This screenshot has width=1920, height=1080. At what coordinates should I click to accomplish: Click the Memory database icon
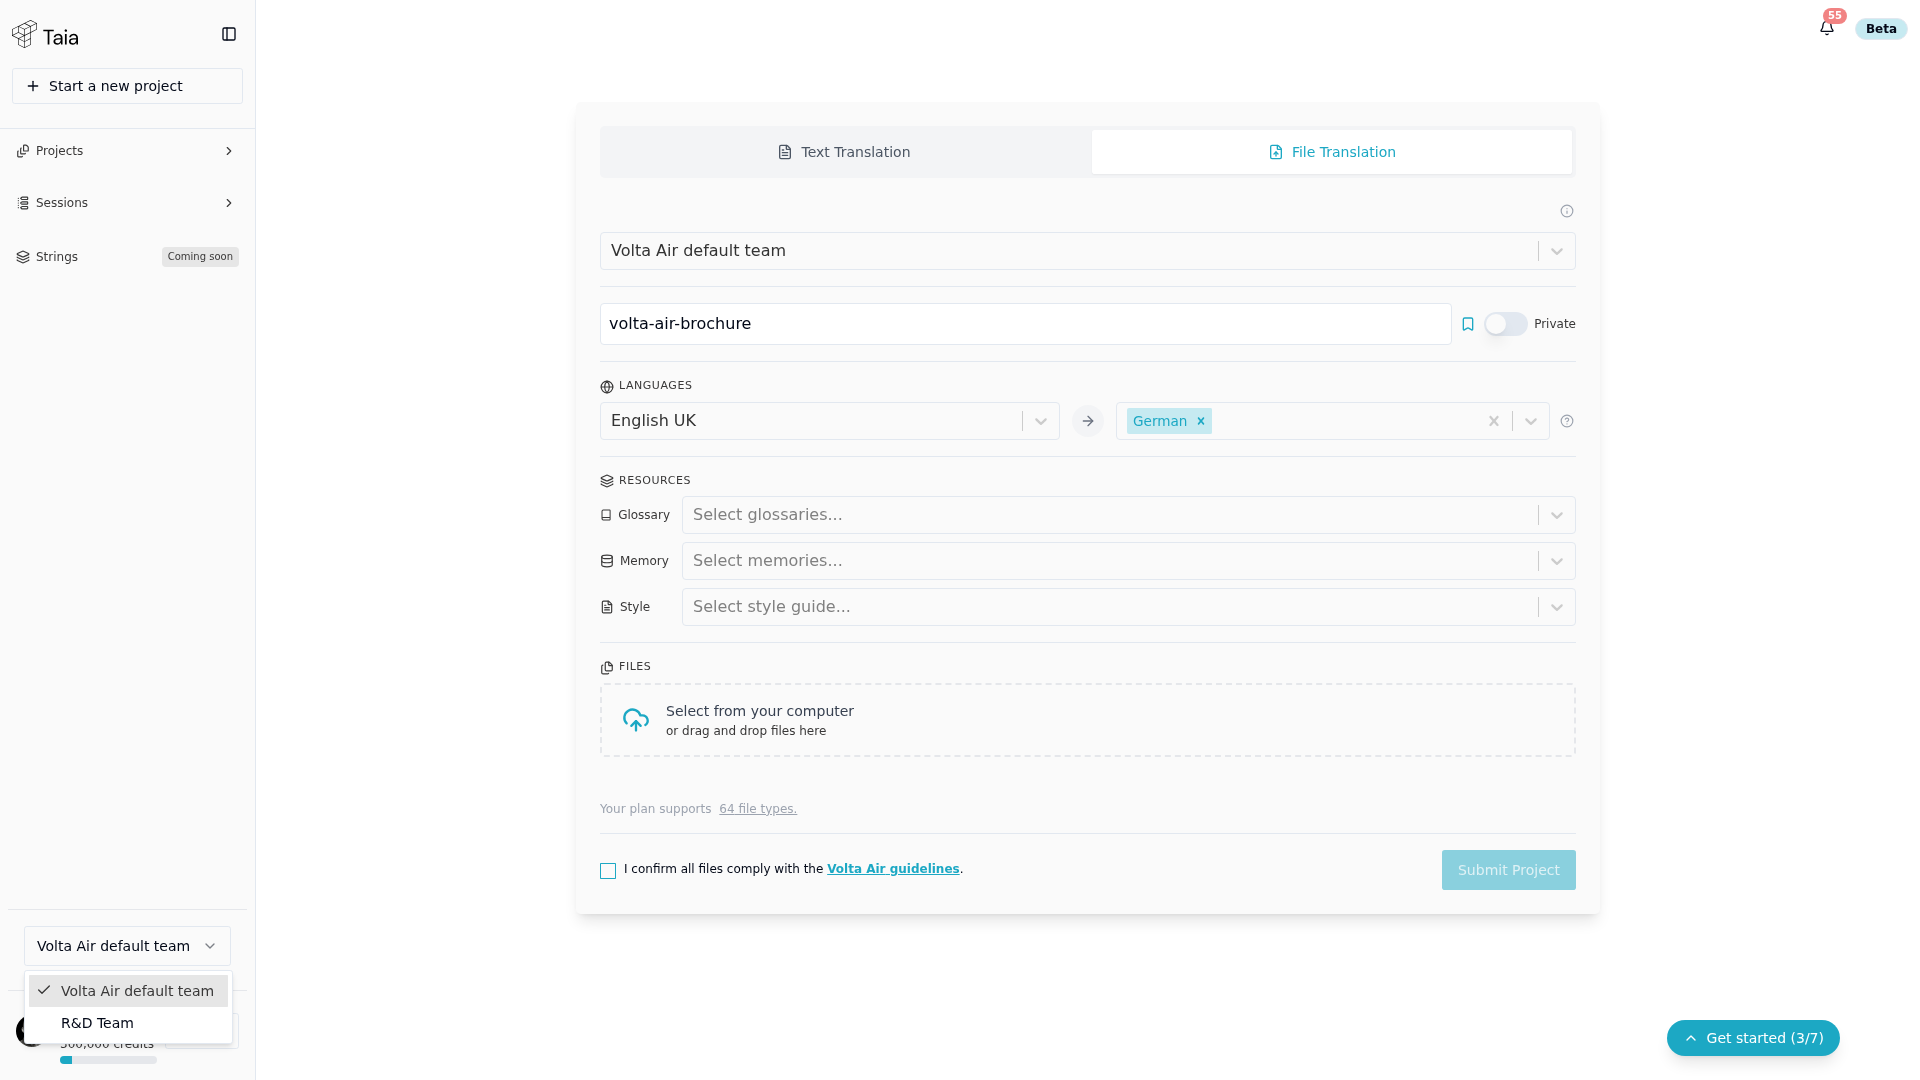coord(607,561)
